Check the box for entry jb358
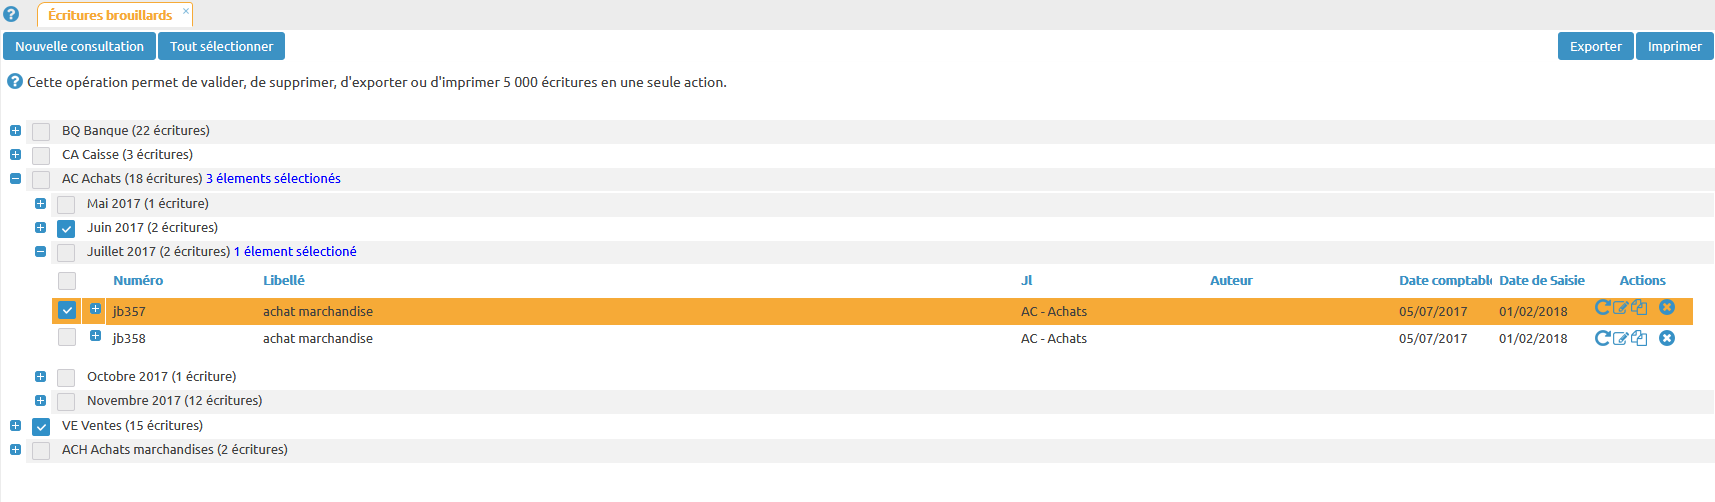This screenshot has width=1715, height=502. (67, 337)
